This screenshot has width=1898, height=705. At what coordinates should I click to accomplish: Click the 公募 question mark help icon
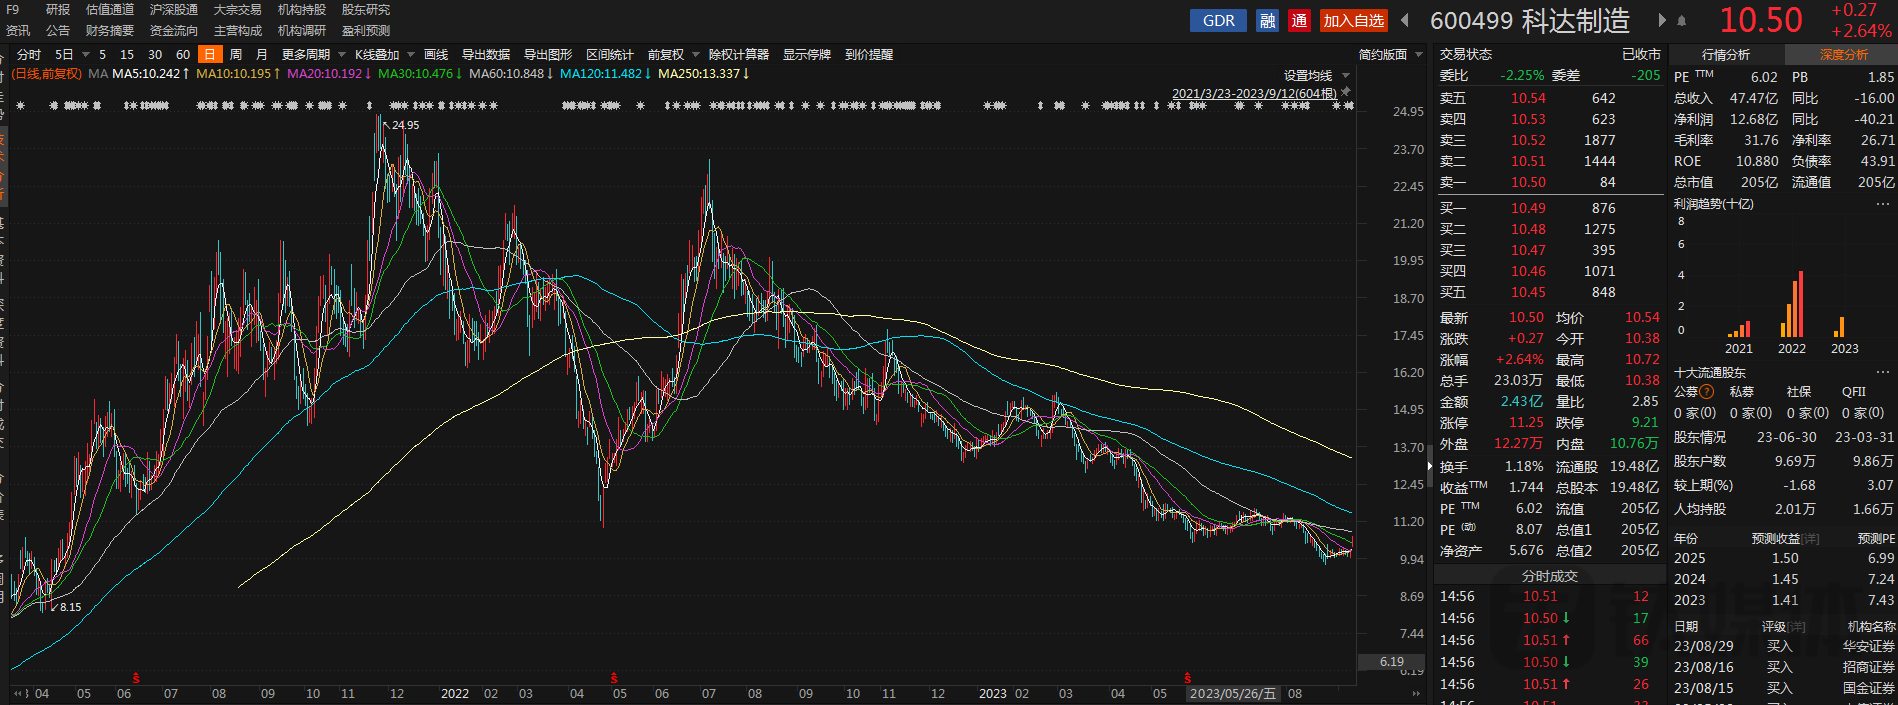[x=1707, y=392]
